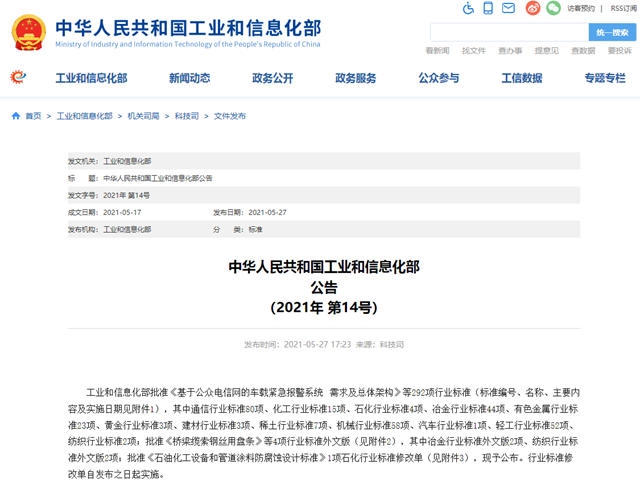Click the 找文件 quick search link
The width and height of the screenshot is (640, 481).
pyautogui.click(x=473, y=50)
